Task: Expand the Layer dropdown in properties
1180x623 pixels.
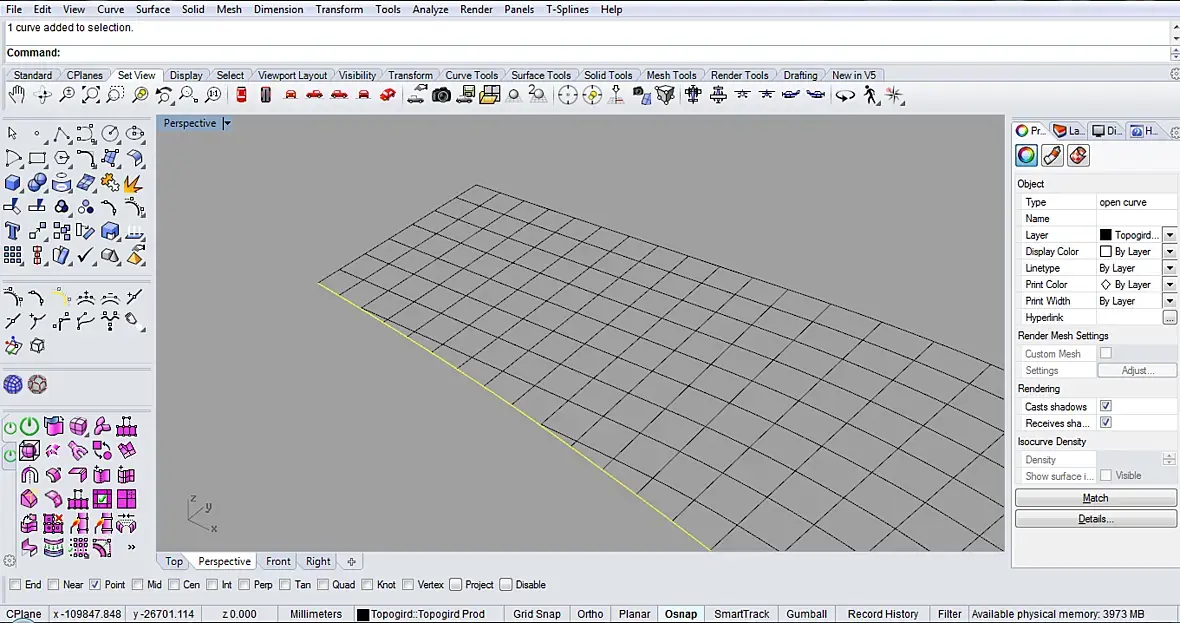Action: 1169,235
